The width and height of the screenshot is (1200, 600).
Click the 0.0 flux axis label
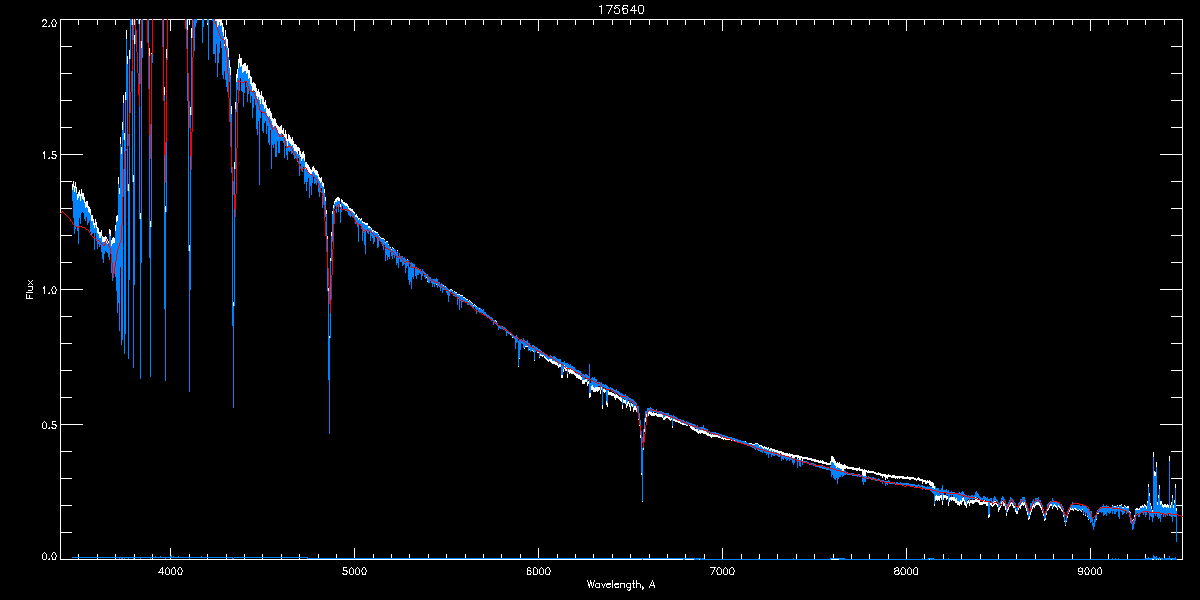pyautogui.click(x=48, y=555)
